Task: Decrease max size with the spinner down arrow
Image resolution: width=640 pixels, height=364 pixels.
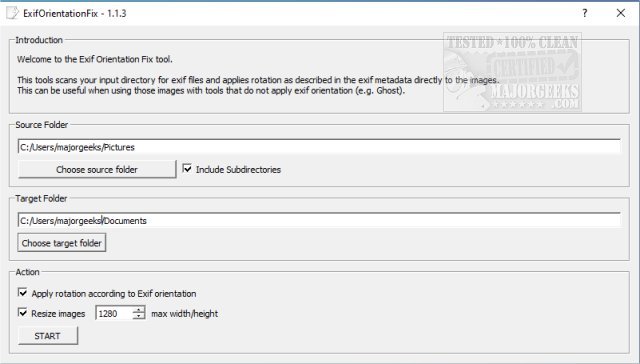Action: click(139, 316)
